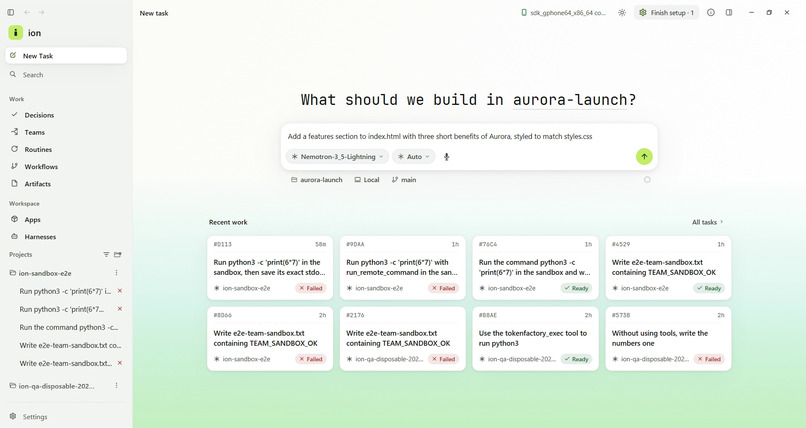Image resolution: width=806 pixels, height=428 pixels.
Task: Open the All tasks link
Action: point(708,222)
